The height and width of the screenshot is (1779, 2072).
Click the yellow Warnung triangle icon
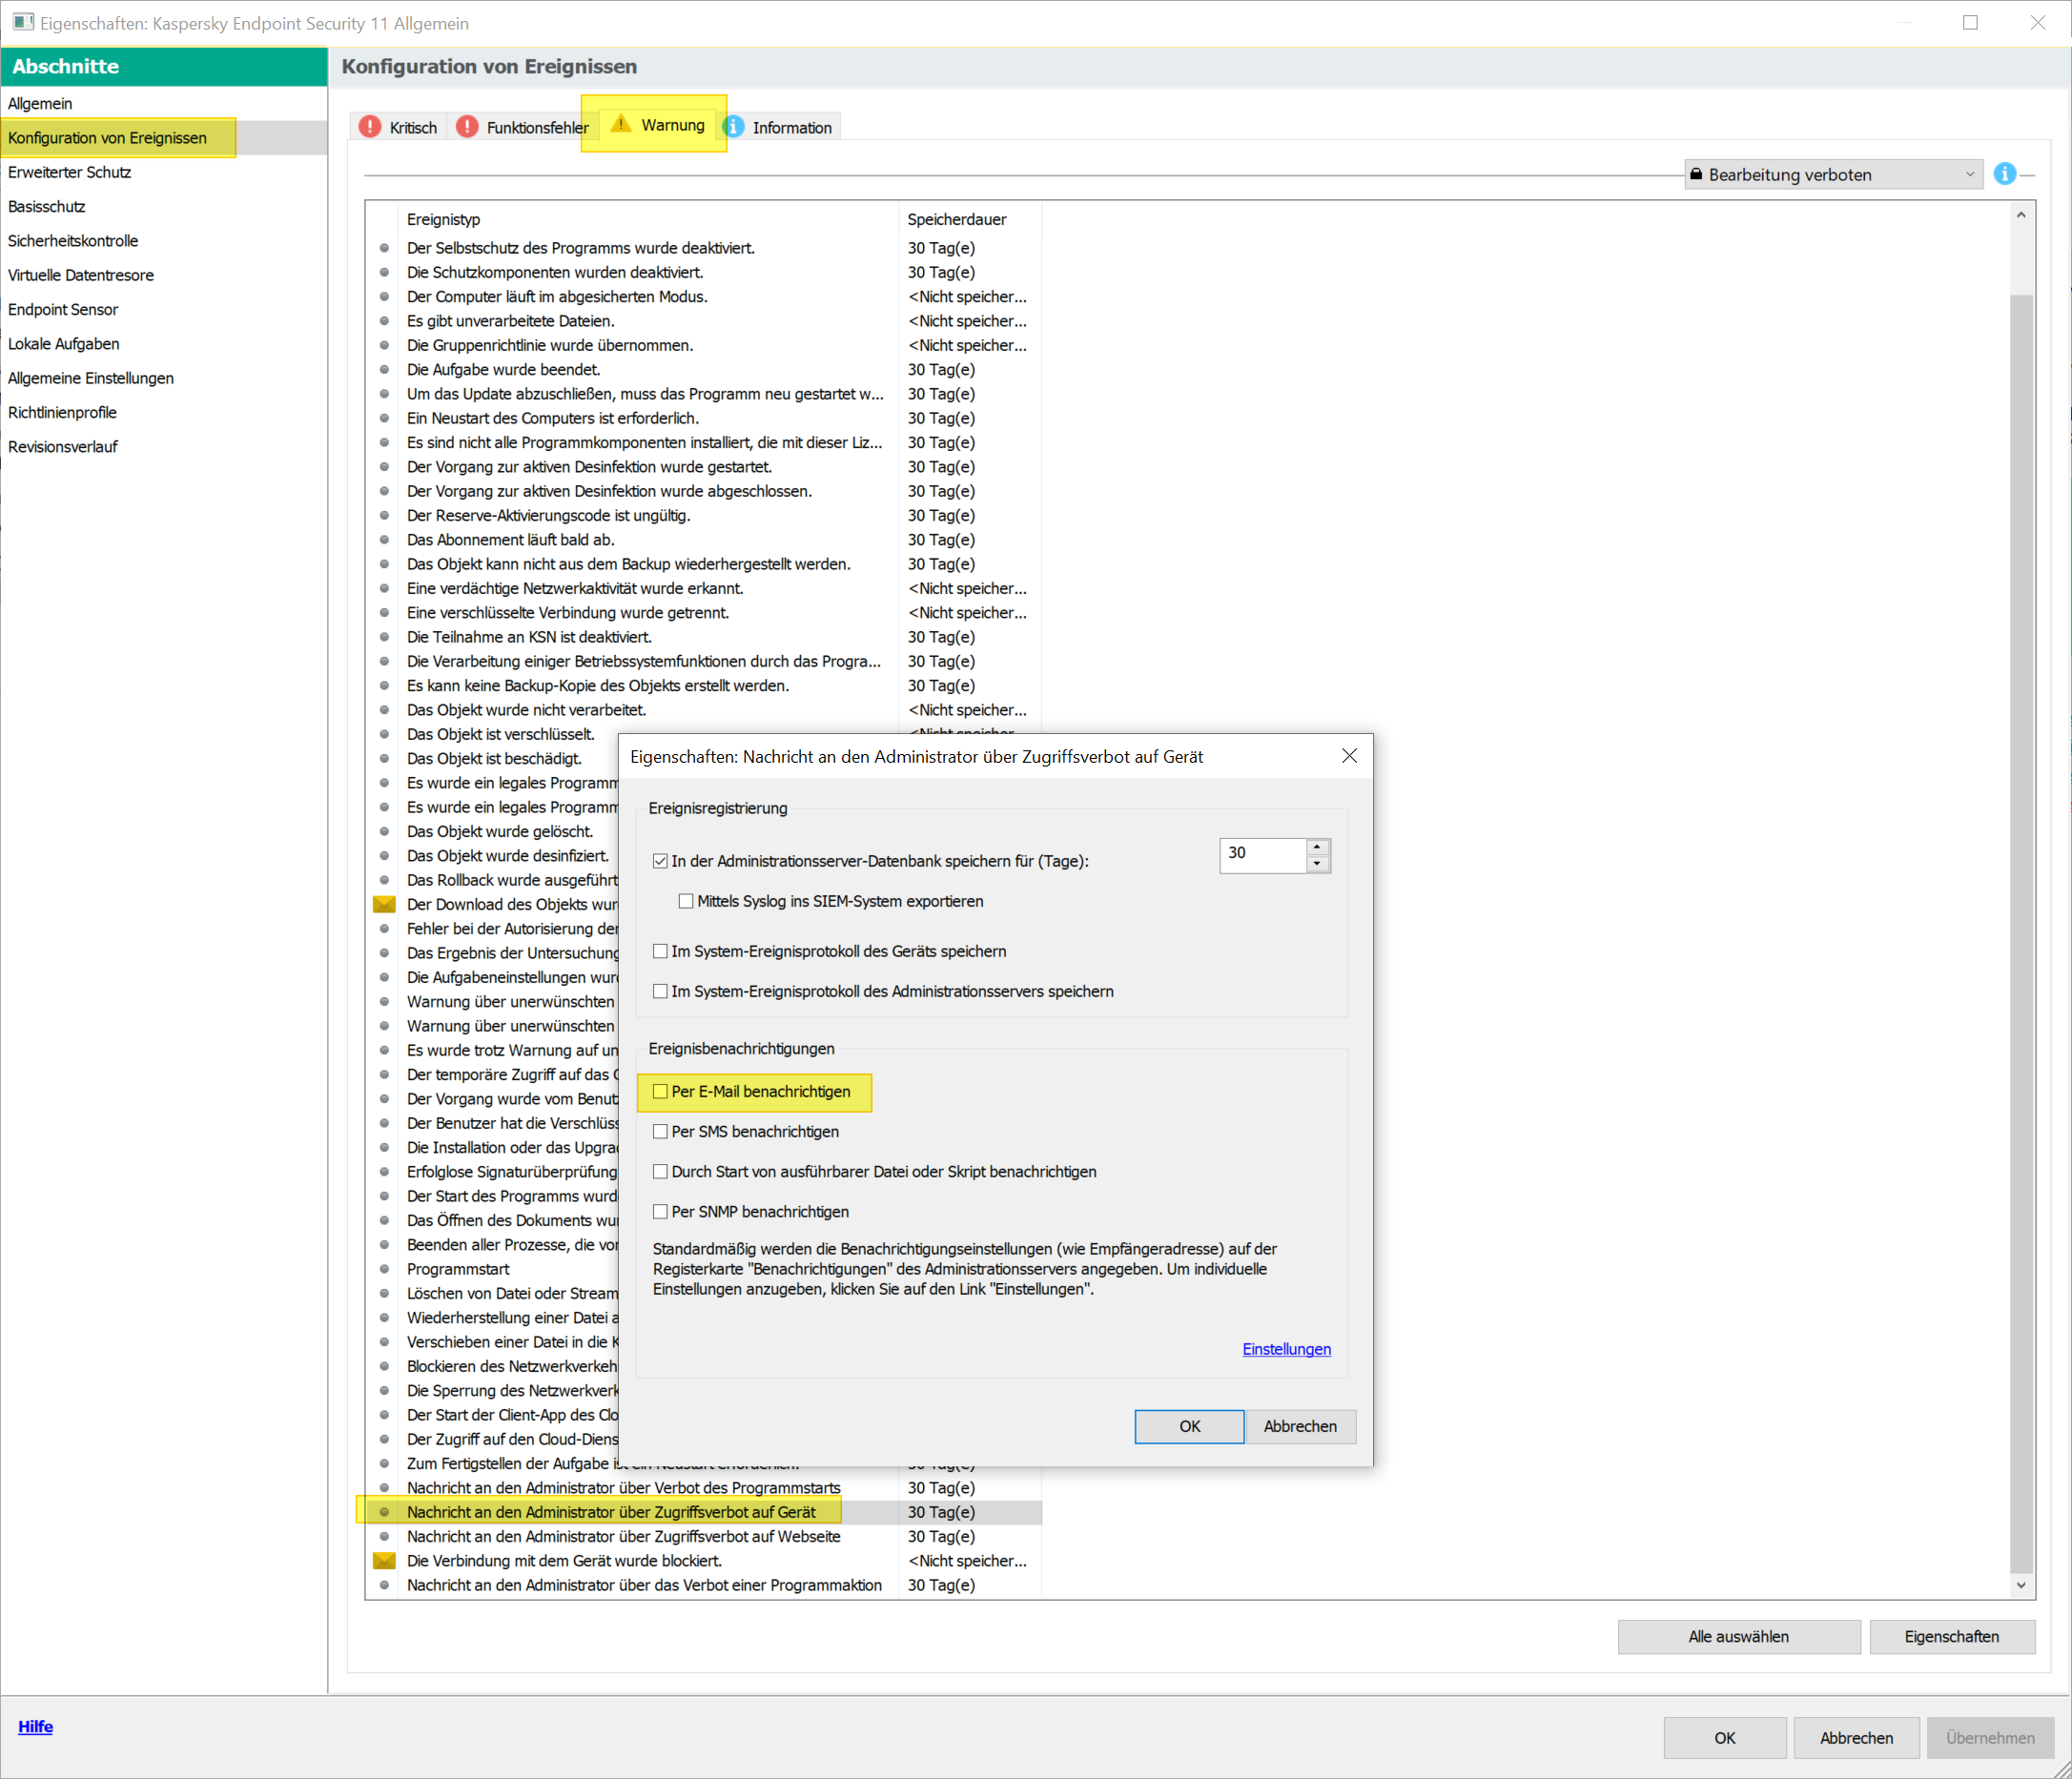coord(621,124)
